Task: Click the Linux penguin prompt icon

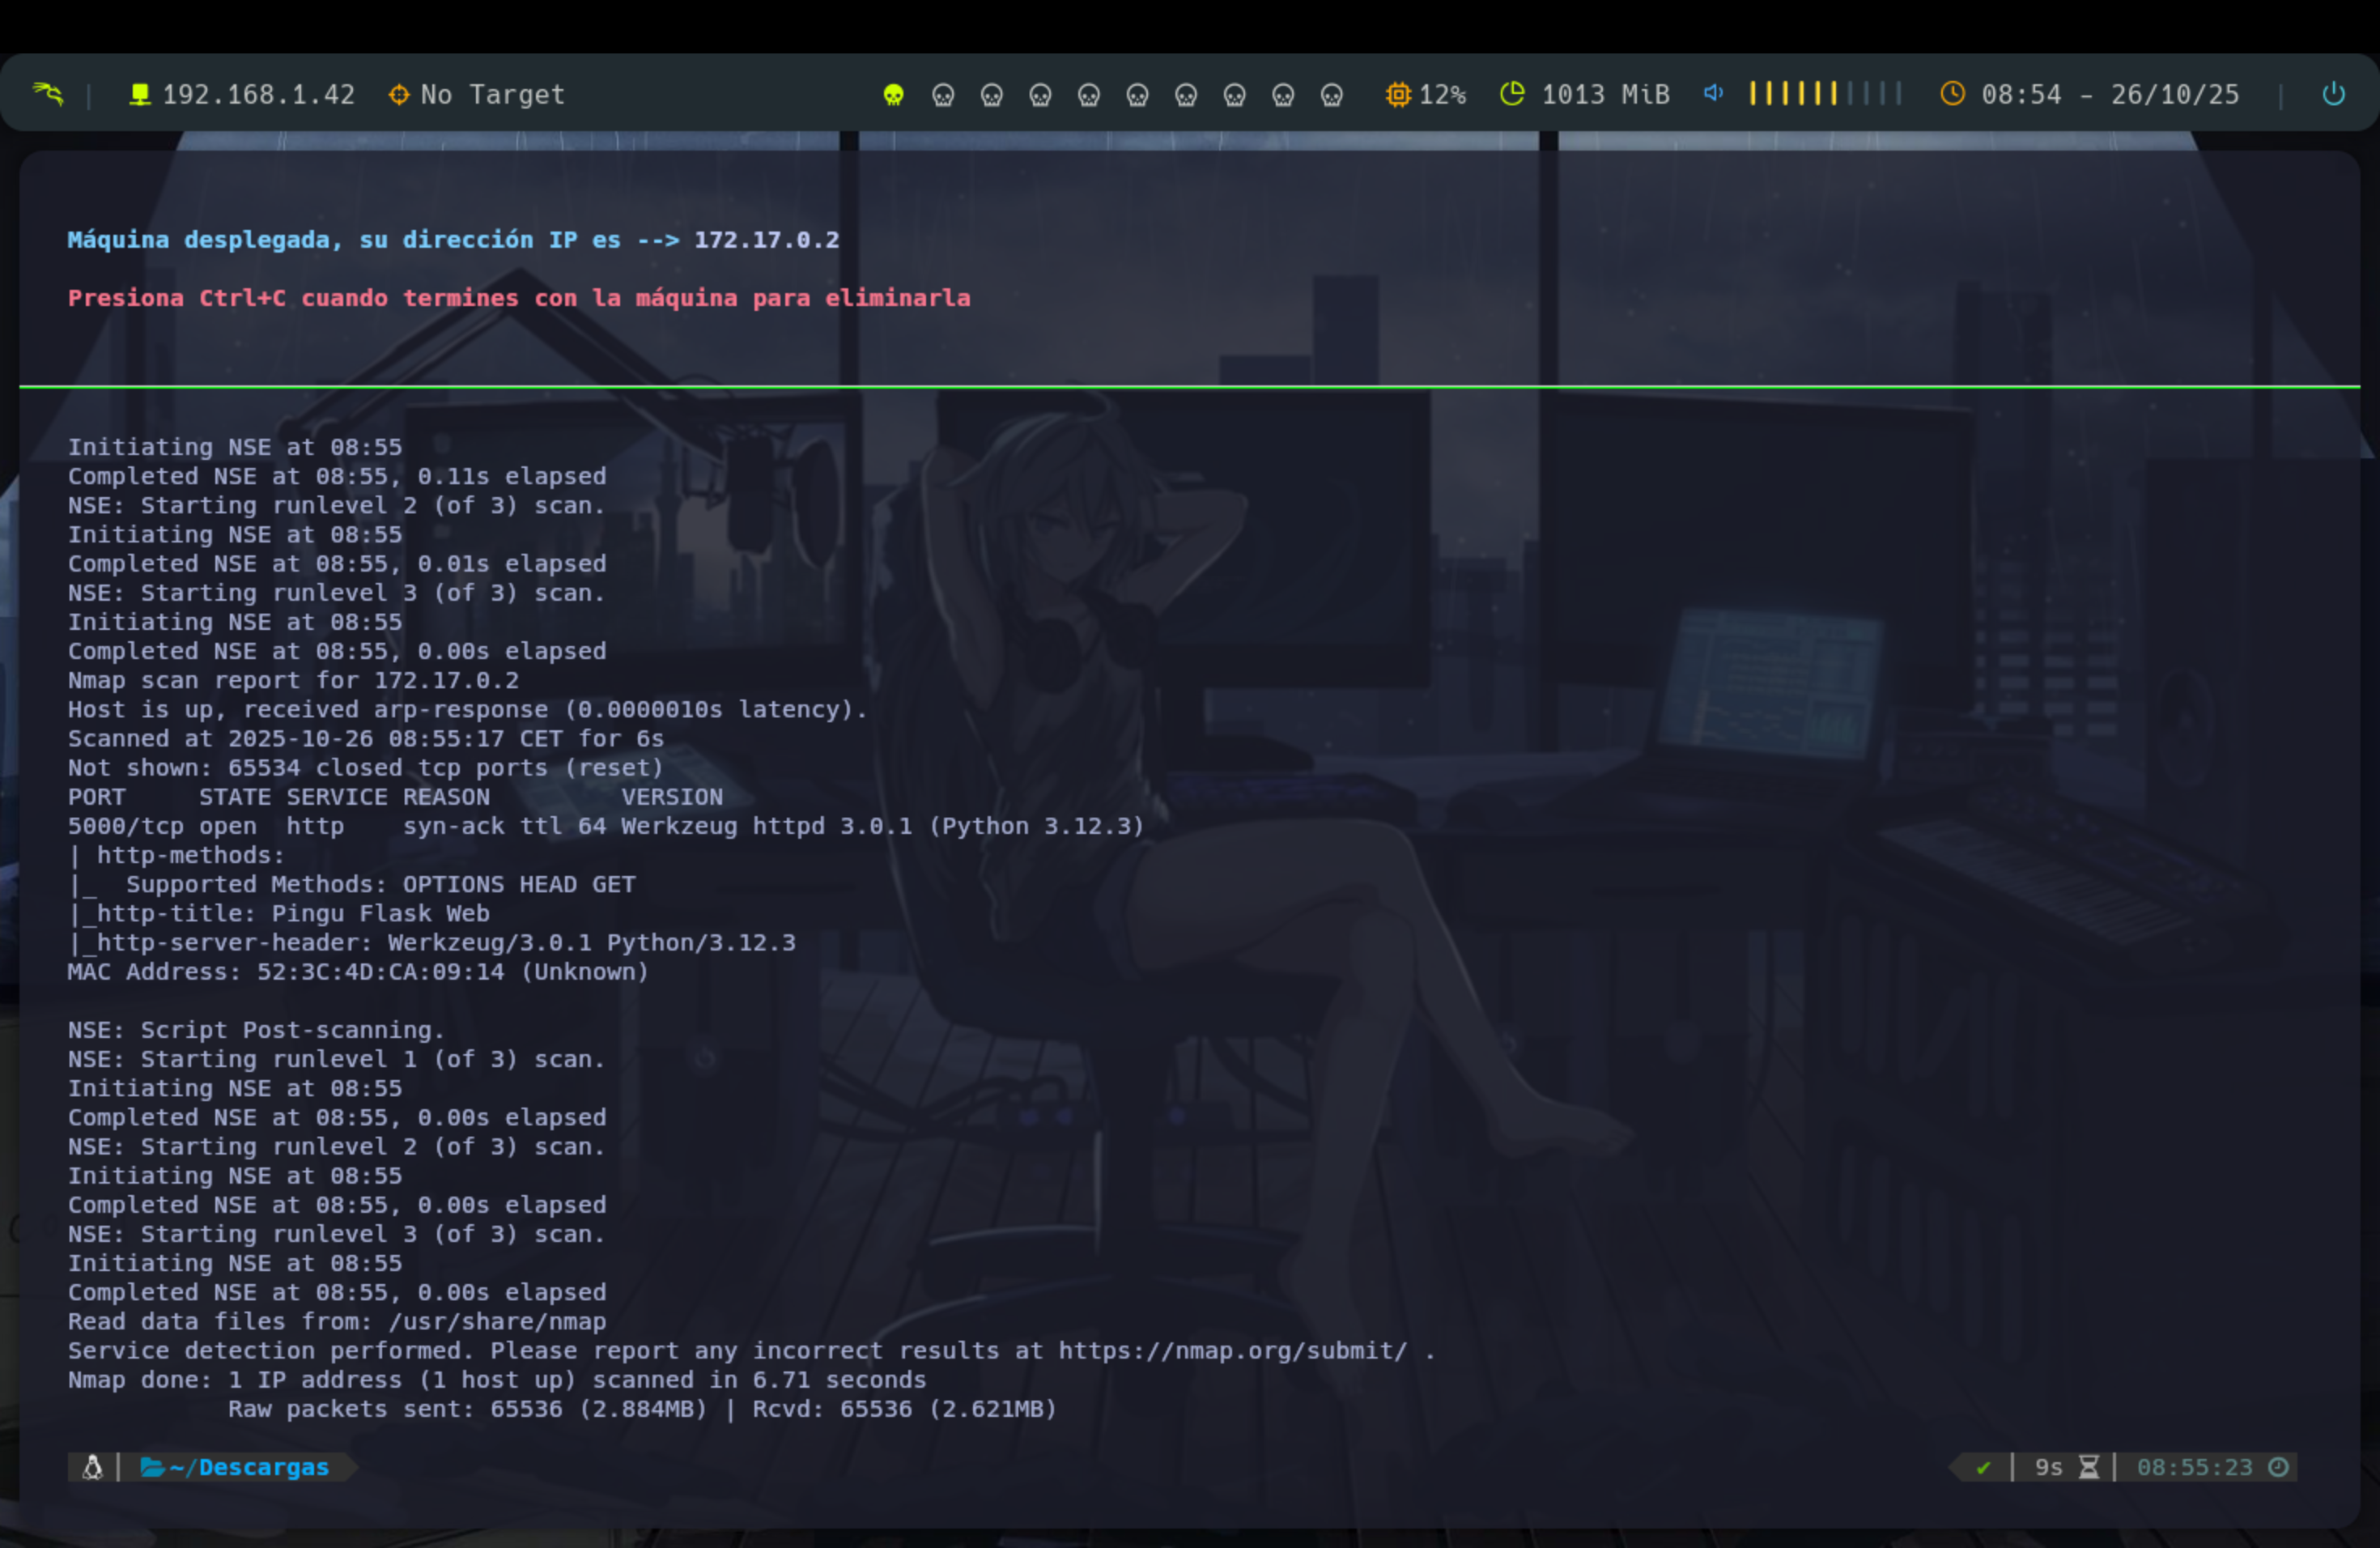Action: 92,1467
